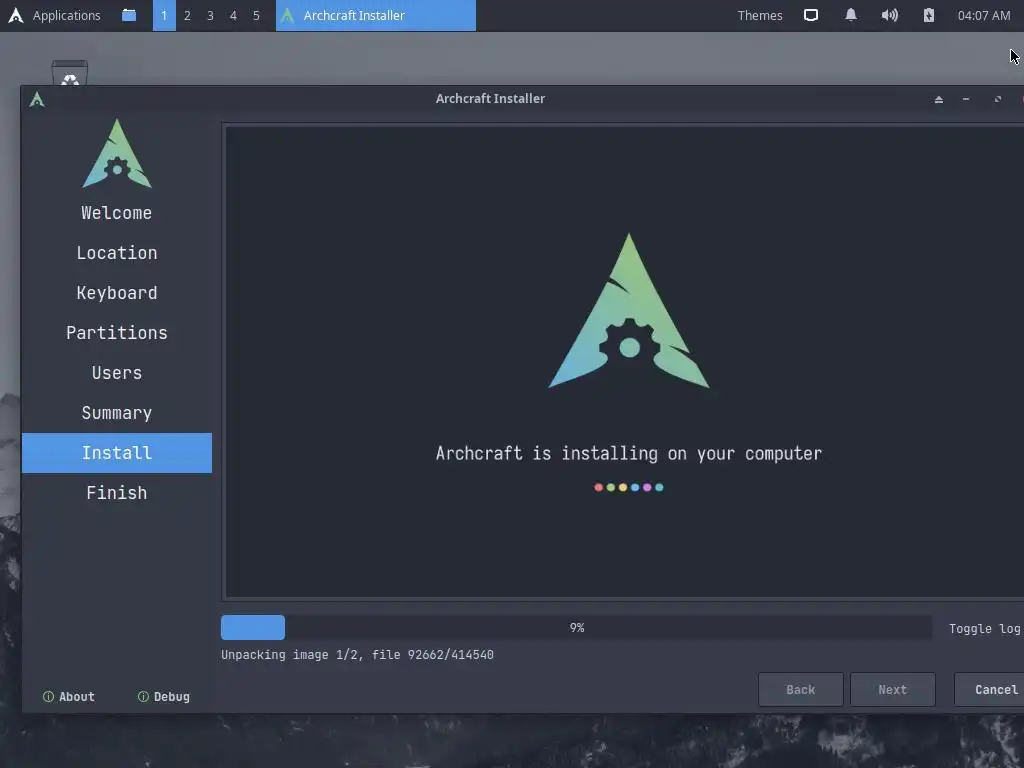
Task: Click the Archcraft logo in the installer sidebar
Action: pyautogui.click(x=117, y=153)
